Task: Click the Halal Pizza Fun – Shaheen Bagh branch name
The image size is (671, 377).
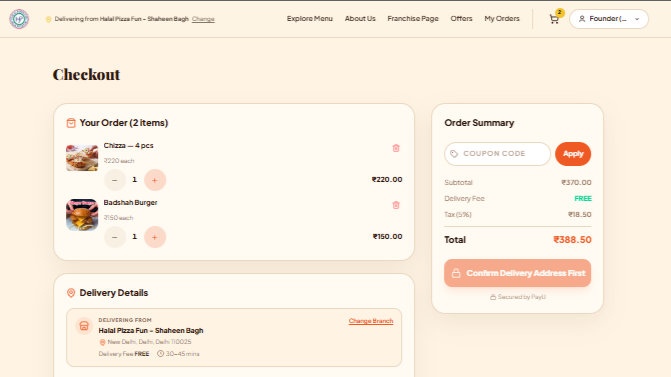Action: pyautogui.click(x=151, y=330)
